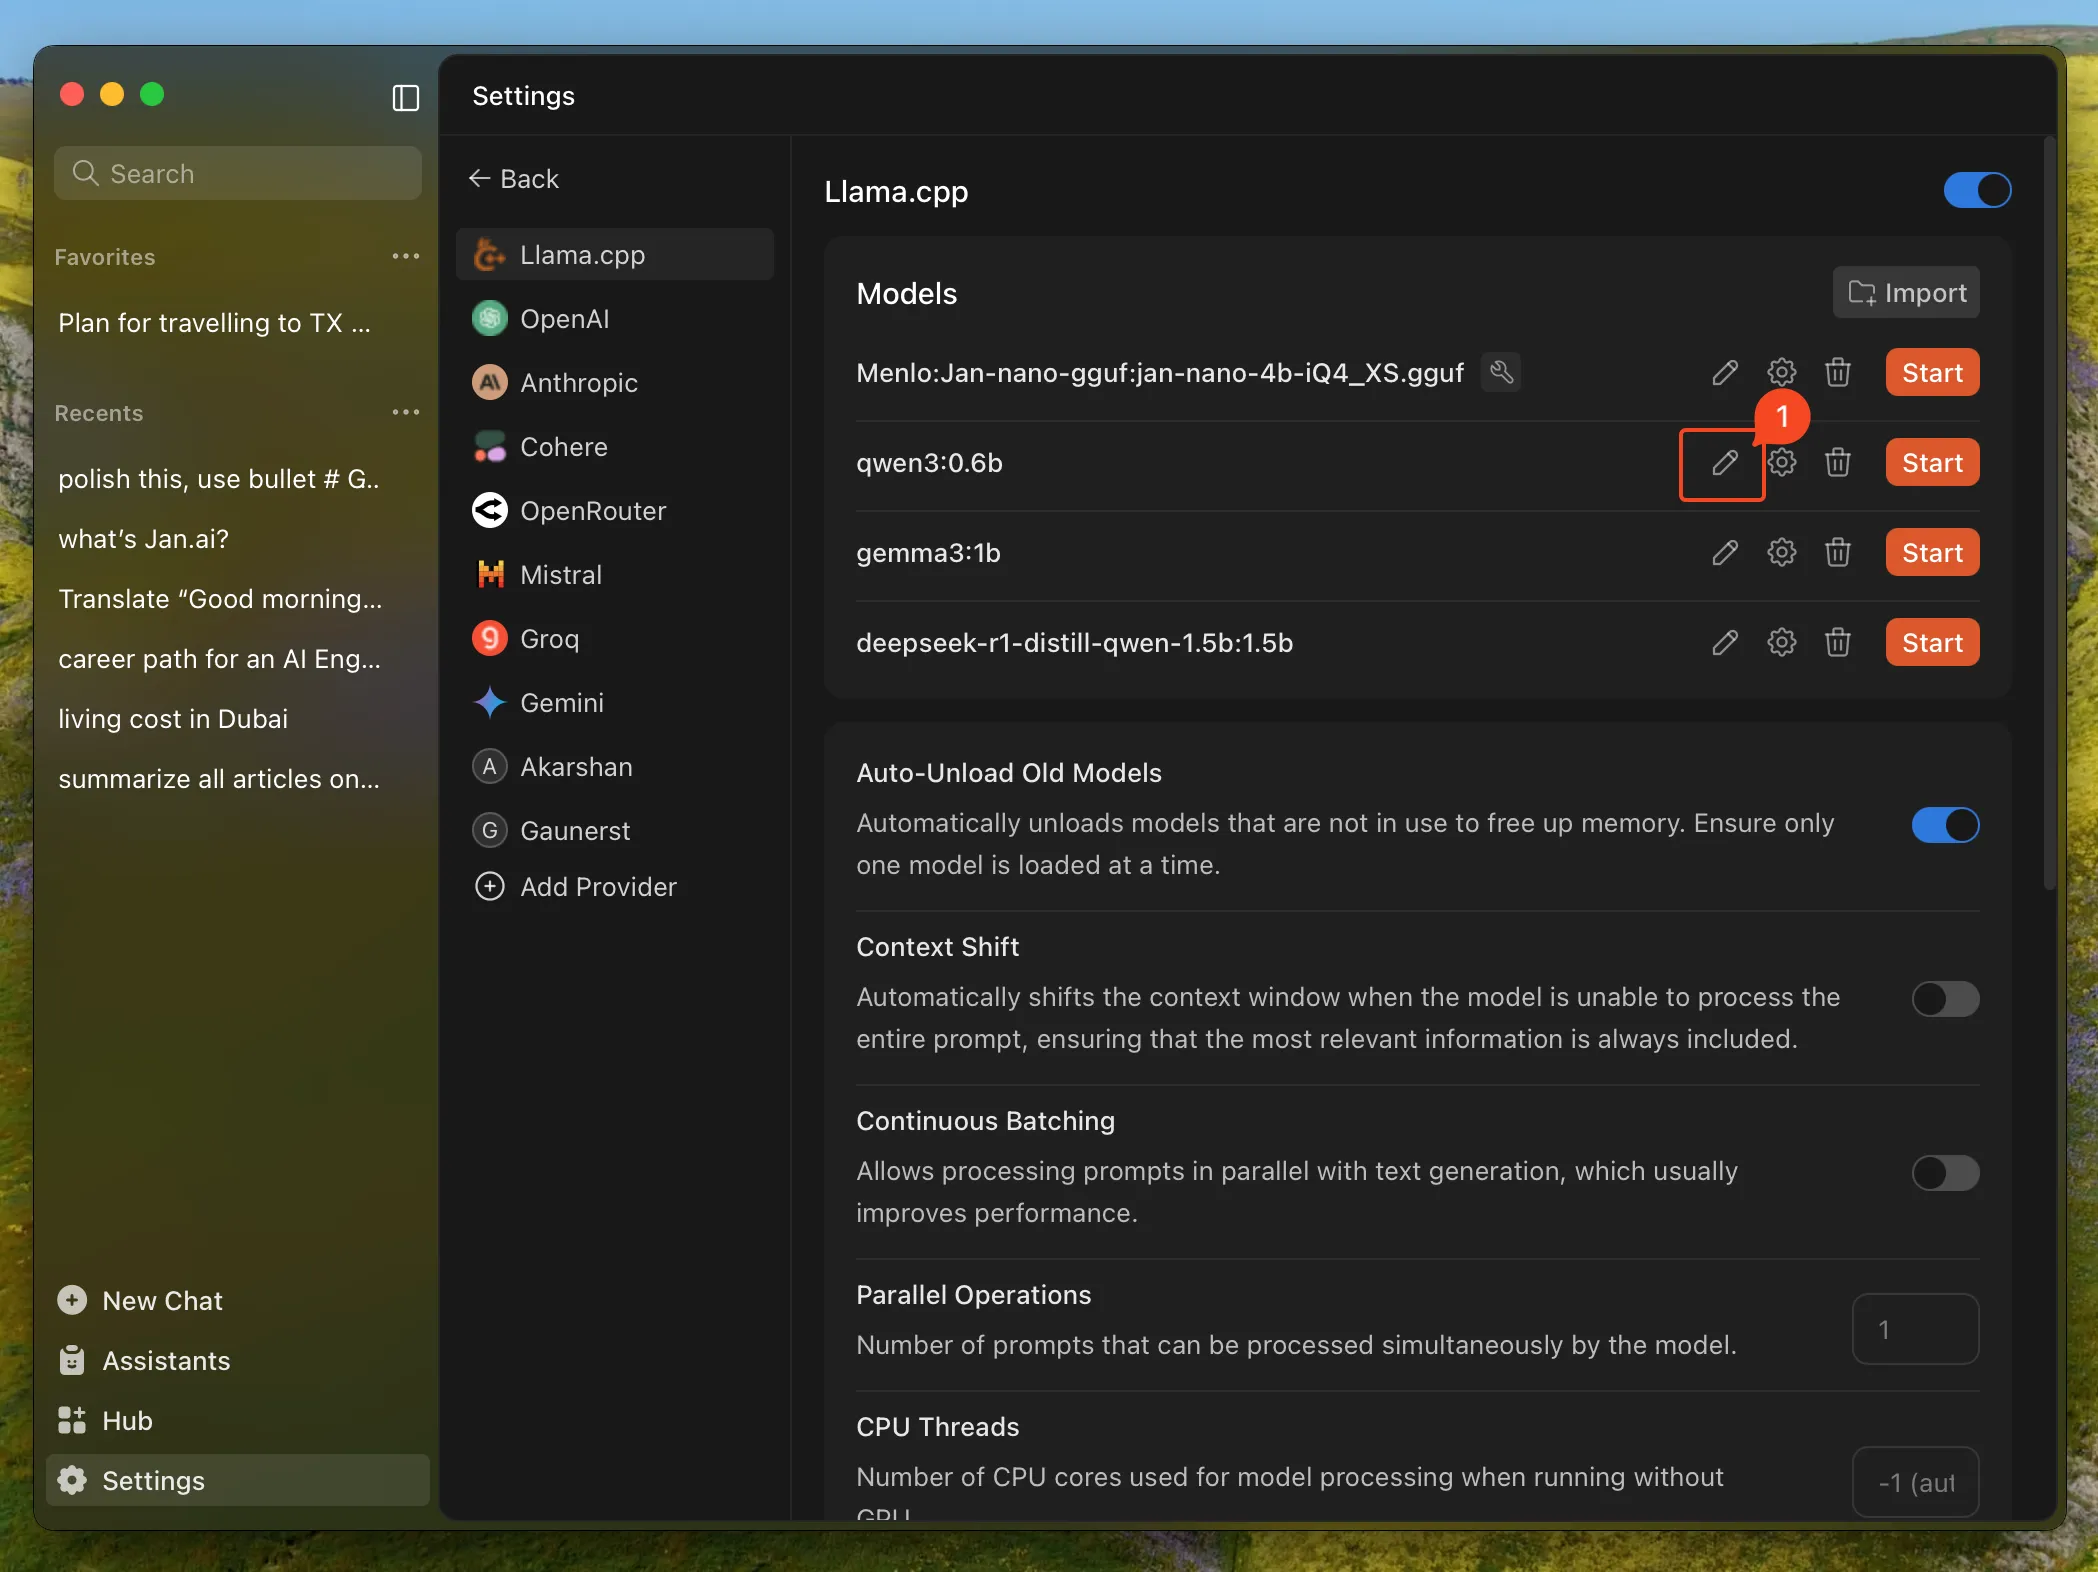Open the Recents three-dot options menu

tap(405, 413)
